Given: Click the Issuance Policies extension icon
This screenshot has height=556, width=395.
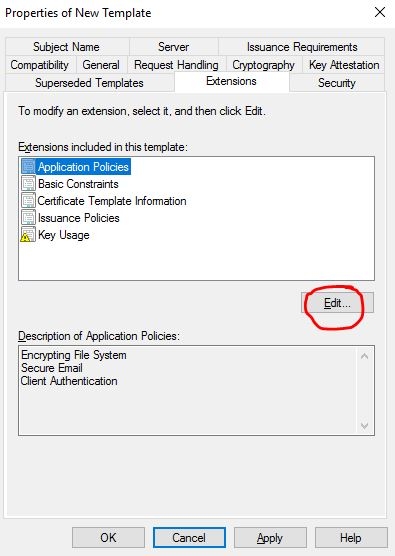Looking at the screenshot, I should [x=28, y=218].
